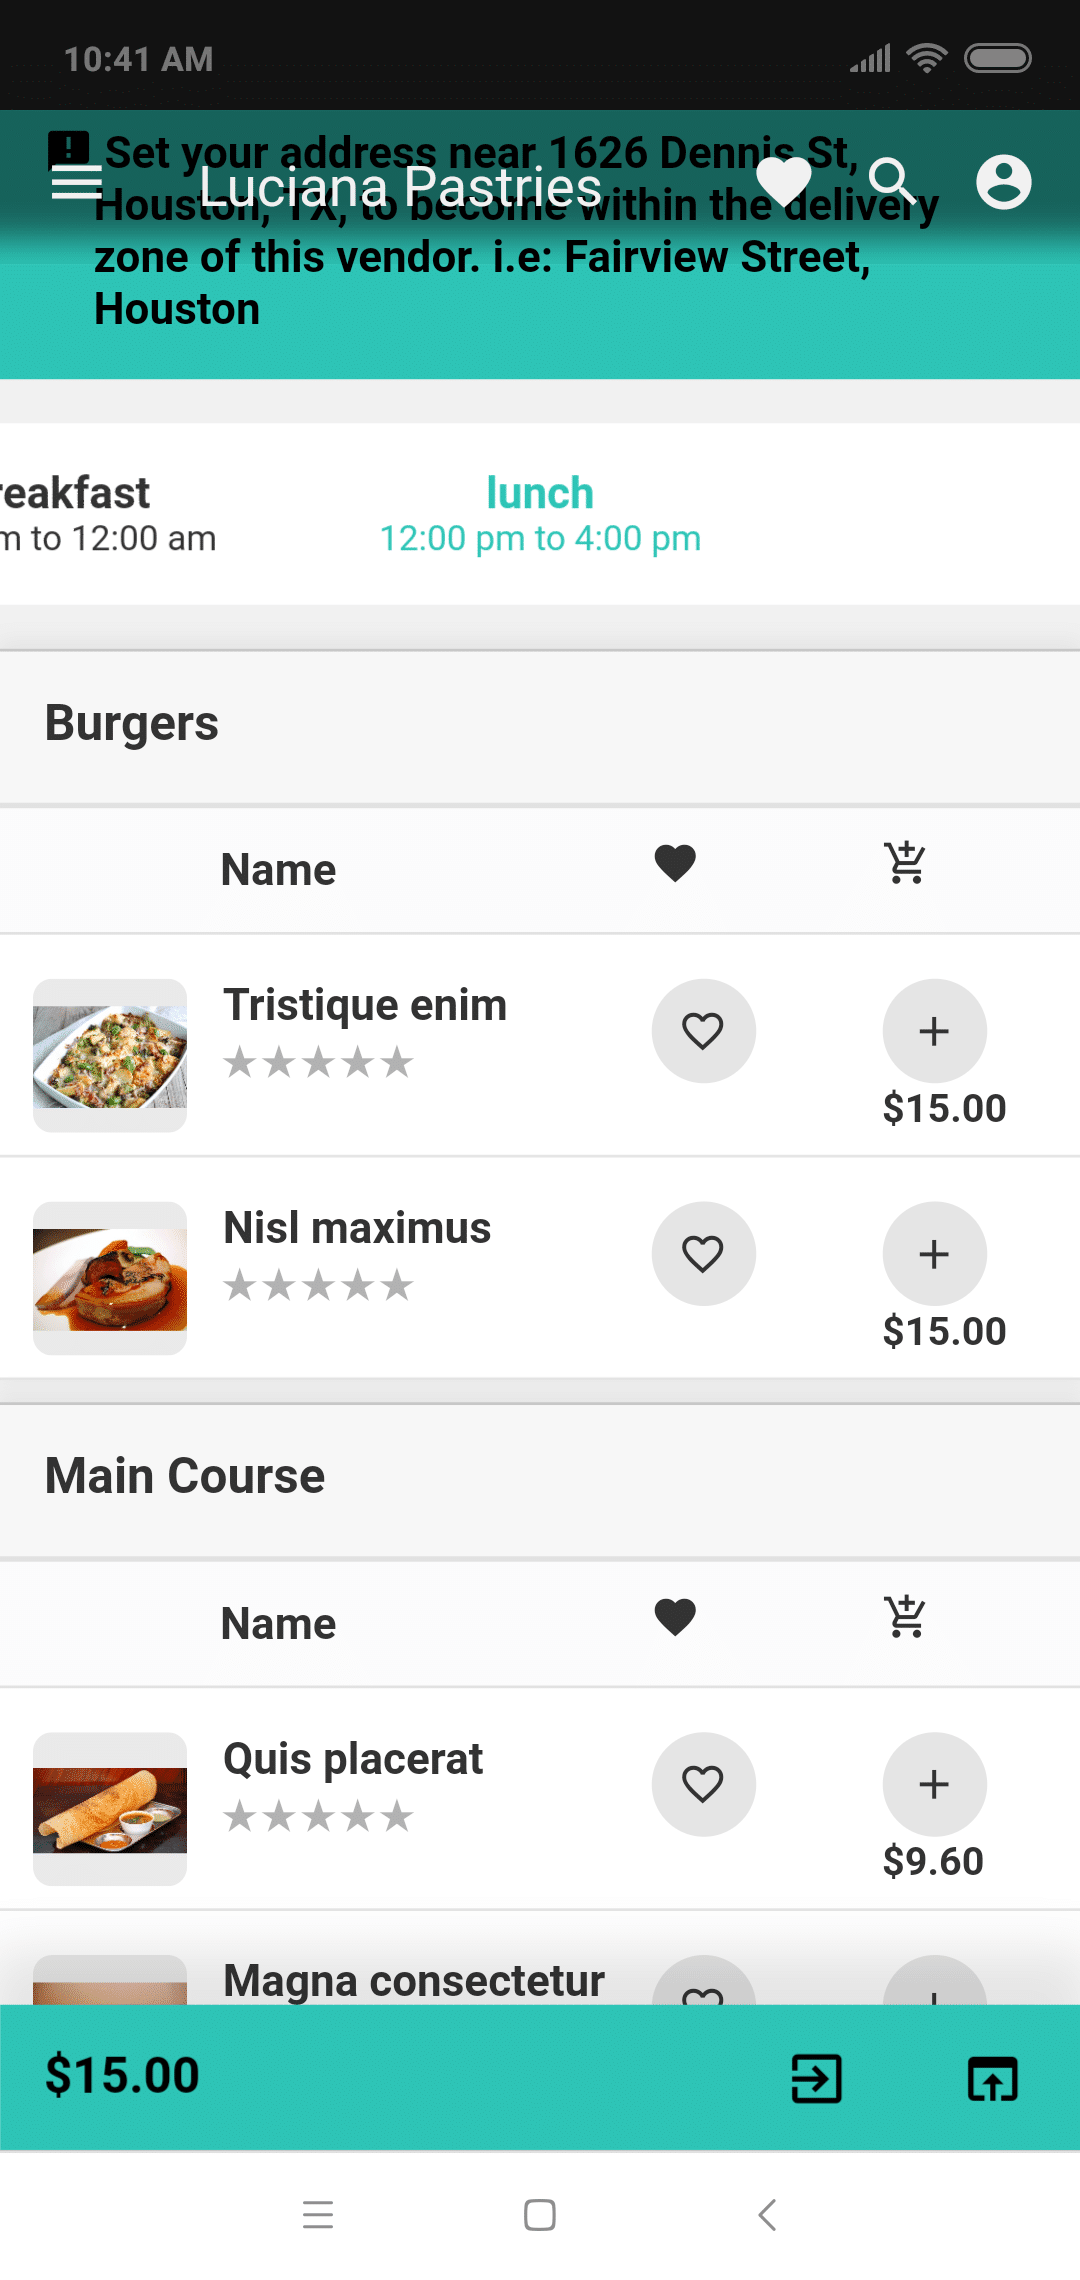Favorite the vendor with header heart icon

coord(783,182)
